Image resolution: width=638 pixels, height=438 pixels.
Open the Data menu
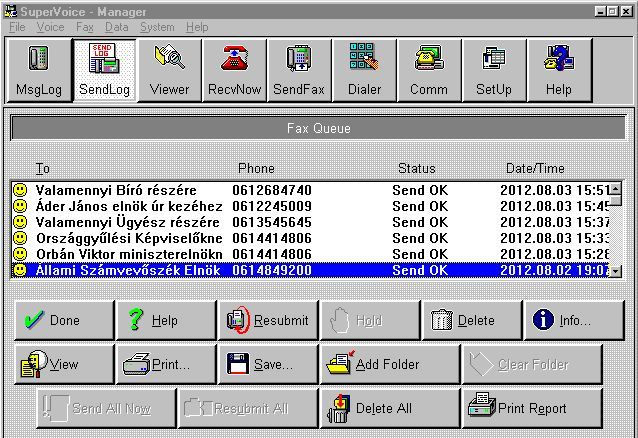click(x=117, y=27)
